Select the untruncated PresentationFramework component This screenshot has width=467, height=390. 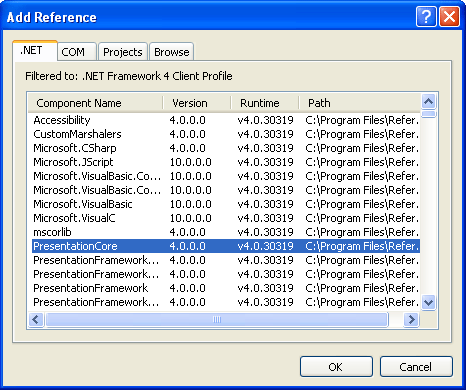(226, 288)
